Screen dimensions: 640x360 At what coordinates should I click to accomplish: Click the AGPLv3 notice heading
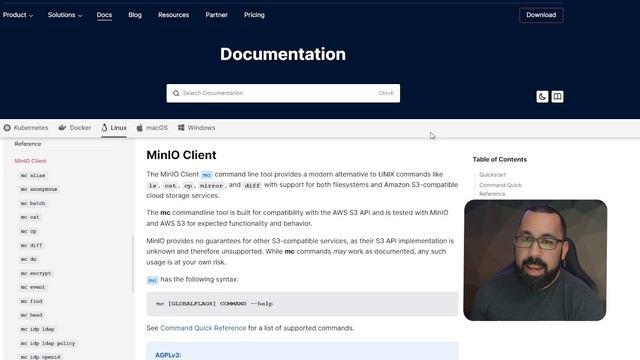(x=168, y=355)
